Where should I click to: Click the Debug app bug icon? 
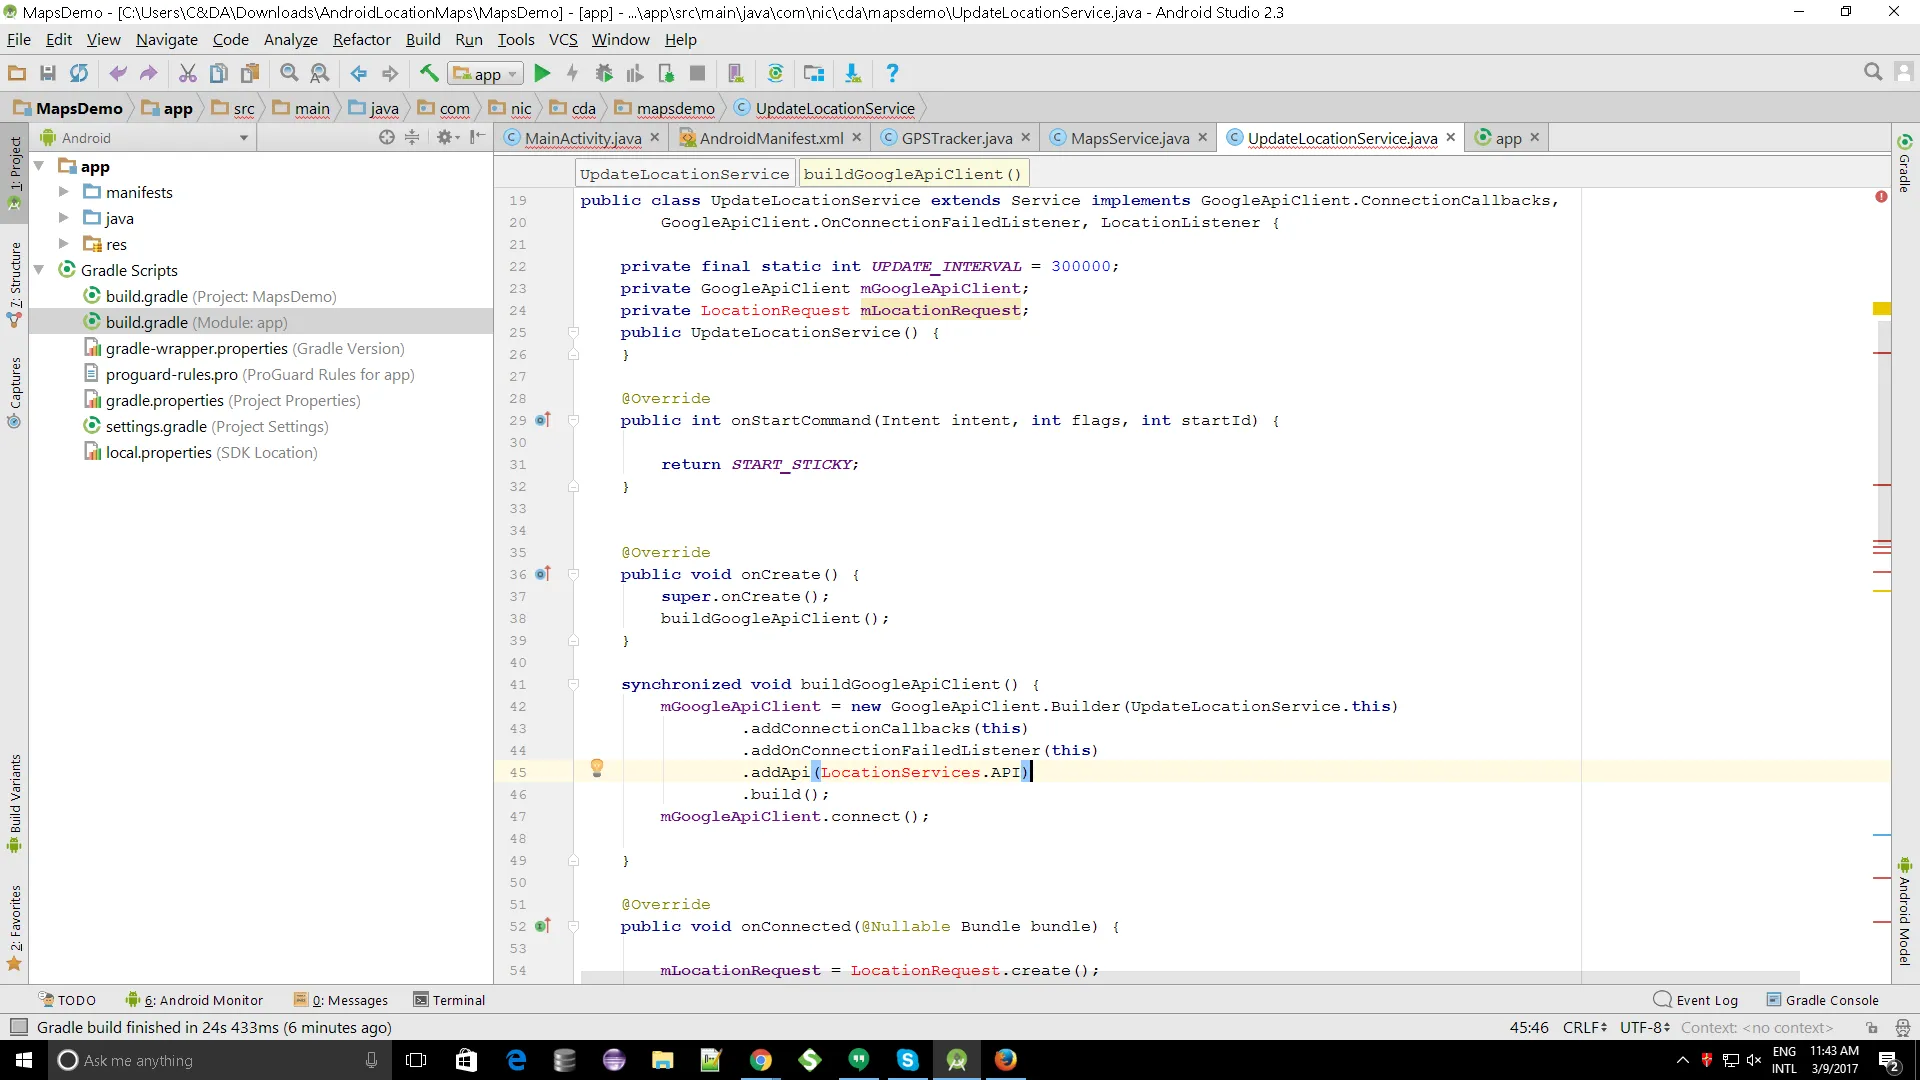pos(604,73)
